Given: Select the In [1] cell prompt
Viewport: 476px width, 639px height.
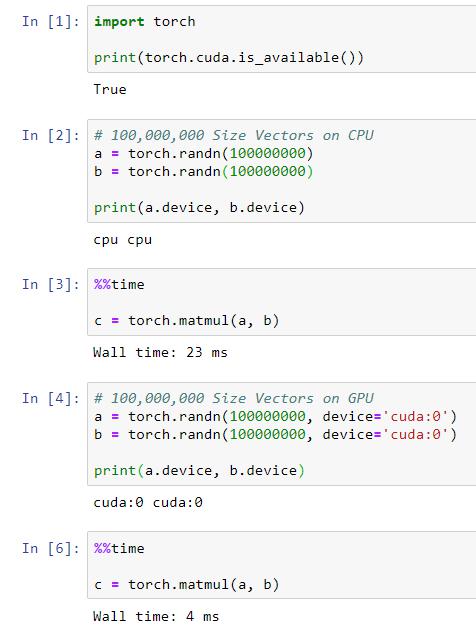Looking at the screenshot, I should pos(51,22).
